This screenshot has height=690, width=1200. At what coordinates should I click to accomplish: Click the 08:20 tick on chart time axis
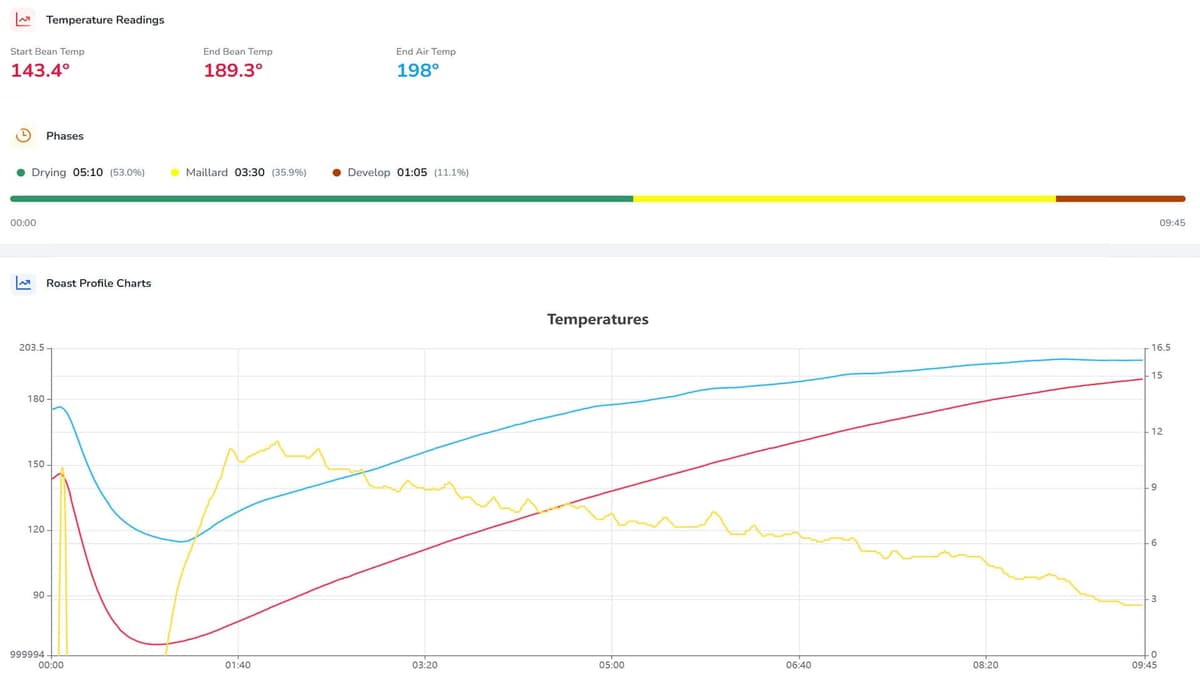(x=985, y=664)
